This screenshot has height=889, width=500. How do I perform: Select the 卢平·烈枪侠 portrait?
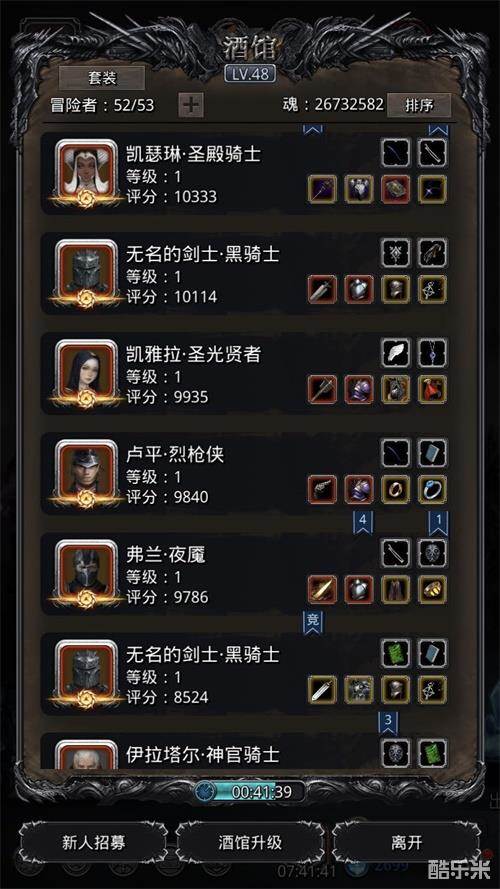(86, 472)
